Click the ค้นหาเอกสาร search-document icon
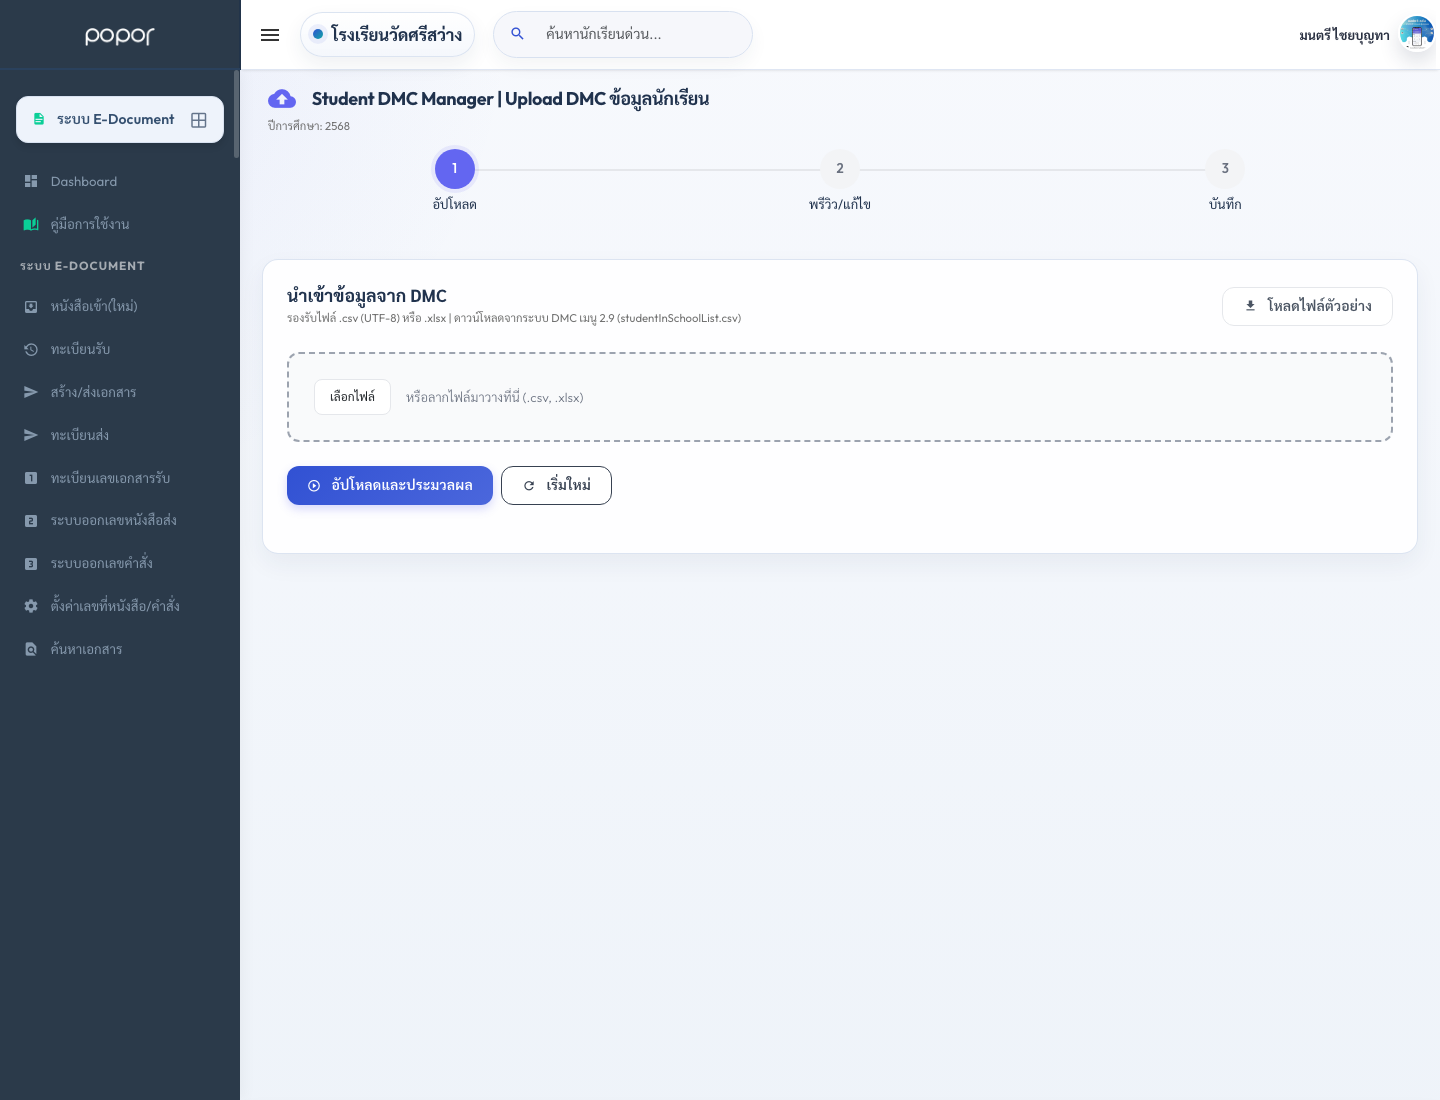The width and height of the screenshot is (1440, 1100). tap(31, 649)
